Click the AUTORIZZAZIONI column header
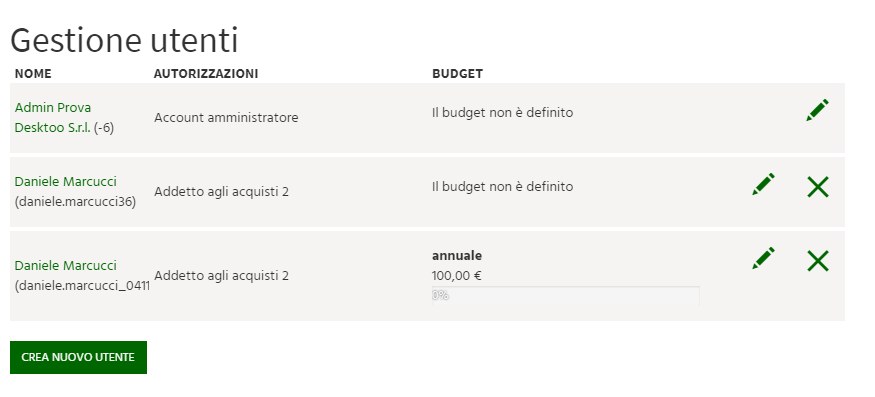Screen dimensions: 875x397 pyautogui.click(x=206, y=74)
